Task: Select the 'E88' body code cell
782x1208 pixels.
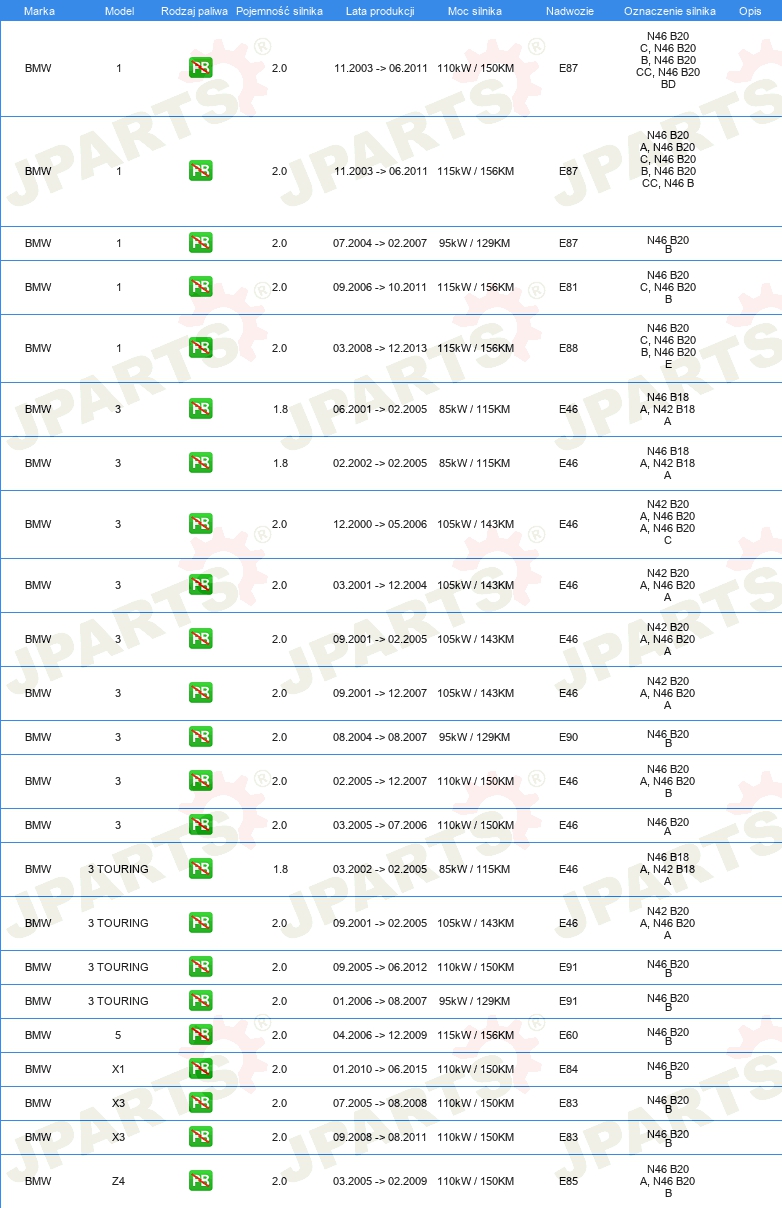Action: [568, 348]
